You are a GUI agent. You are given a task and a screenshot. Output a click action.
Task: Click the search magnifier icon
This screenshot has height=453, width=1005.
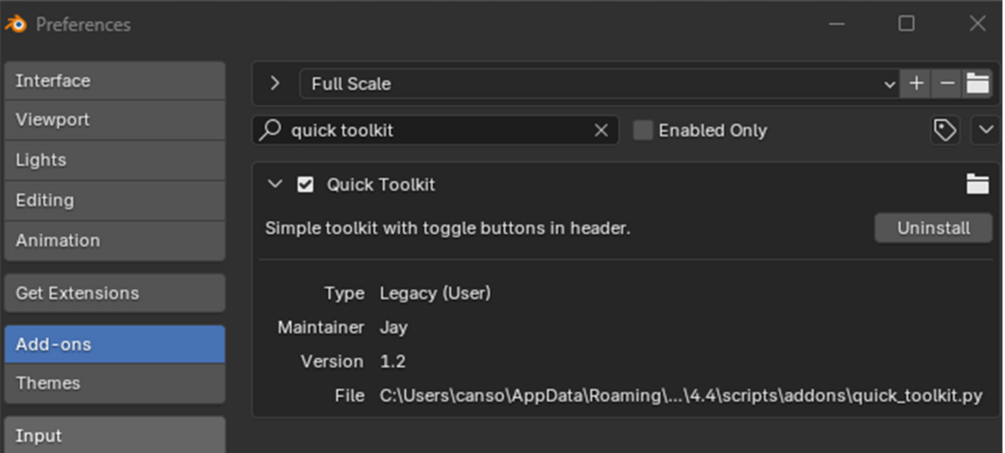click(270, 130)
